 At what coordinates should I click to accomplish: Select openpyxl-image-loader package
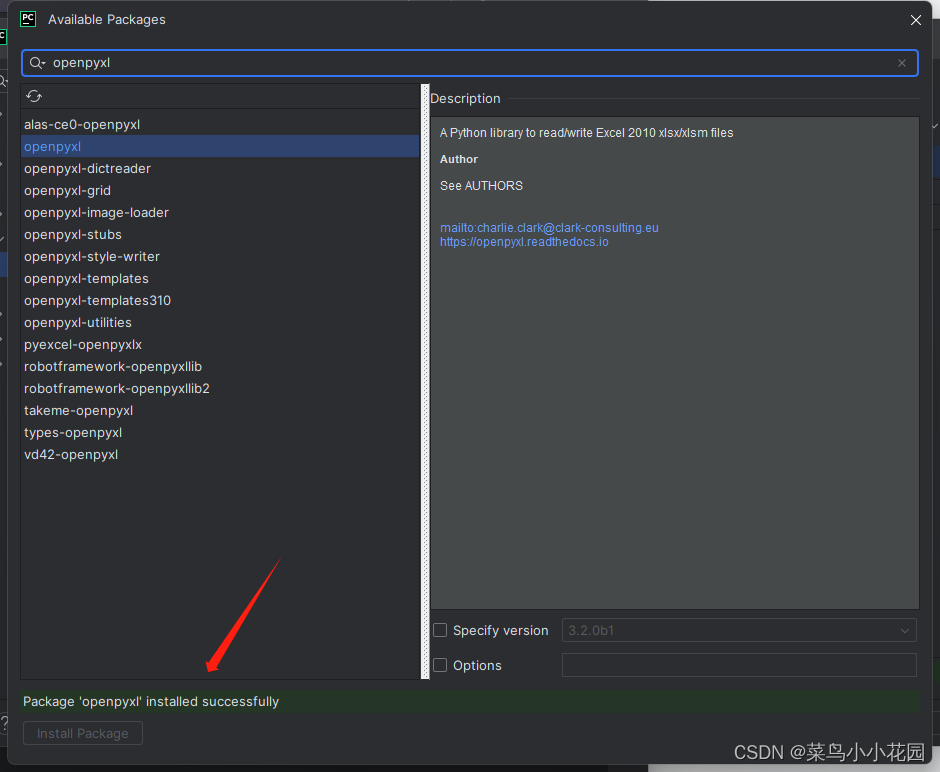tap(220, 212)
